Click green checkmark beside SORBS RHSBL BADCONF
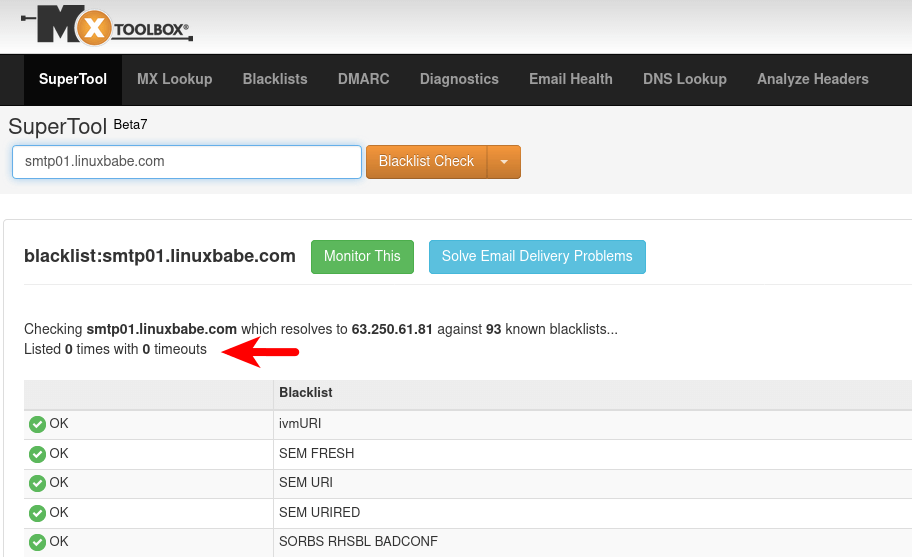This screenshot has height=557, width=912. (37, 542)
